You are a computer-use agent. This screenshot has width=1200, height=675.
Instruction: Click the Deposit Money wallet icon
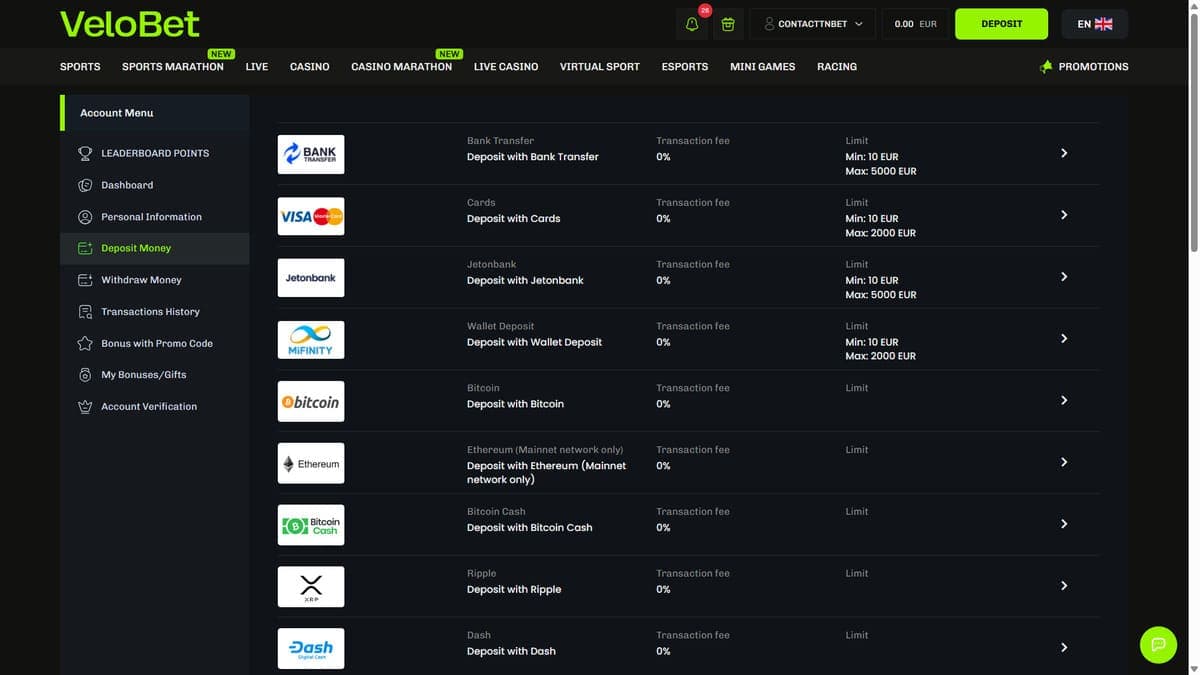click(85, 248)
